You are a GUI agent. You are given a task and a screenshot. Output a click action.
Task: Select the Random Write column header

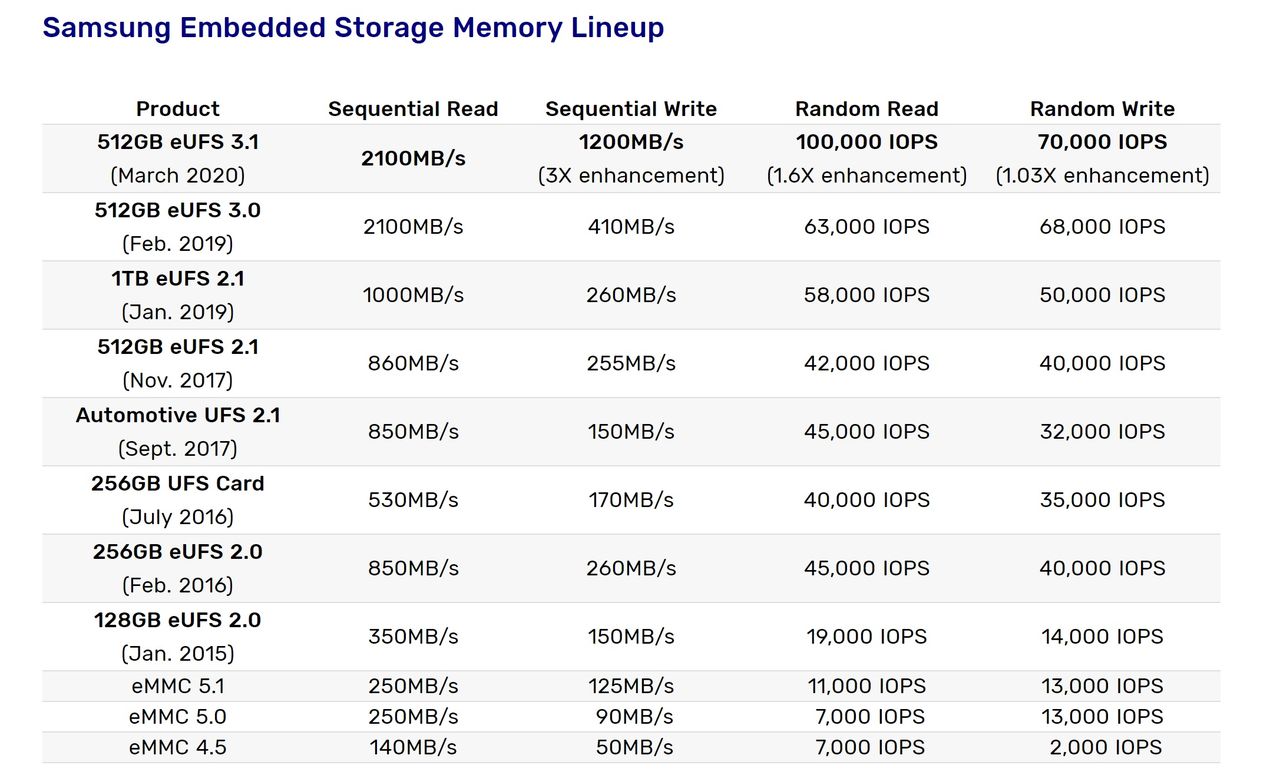tap(1102, 109)
